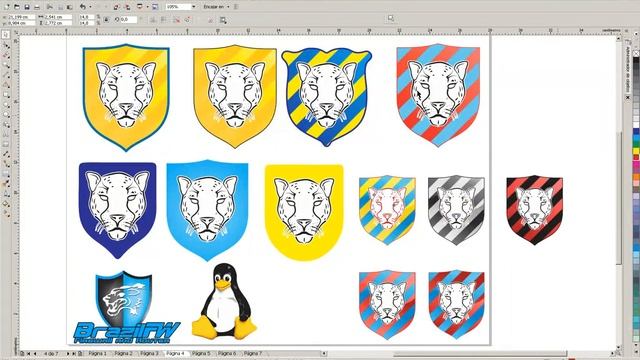Screen dimensions: 640x360
Task: Switch to the Página 5 tab
Action: (201, 353)
